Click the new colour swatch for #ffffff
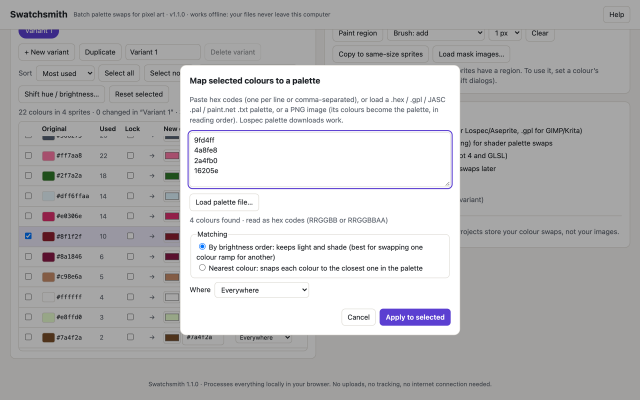Screen dimensions: 640x400 (171, 297)
